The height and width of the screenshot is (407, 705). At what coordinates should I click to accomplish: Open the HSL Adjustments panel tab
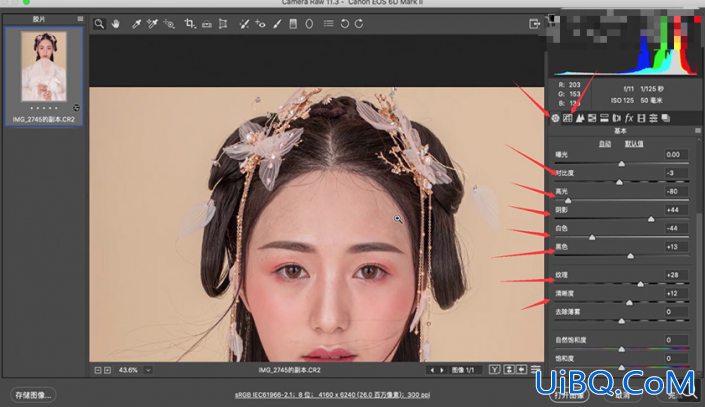[x=592, y=118]
